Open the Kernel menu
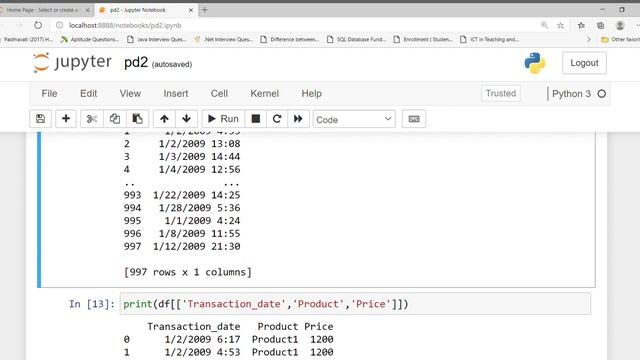640x360 pixels. [x=264, y=93]
